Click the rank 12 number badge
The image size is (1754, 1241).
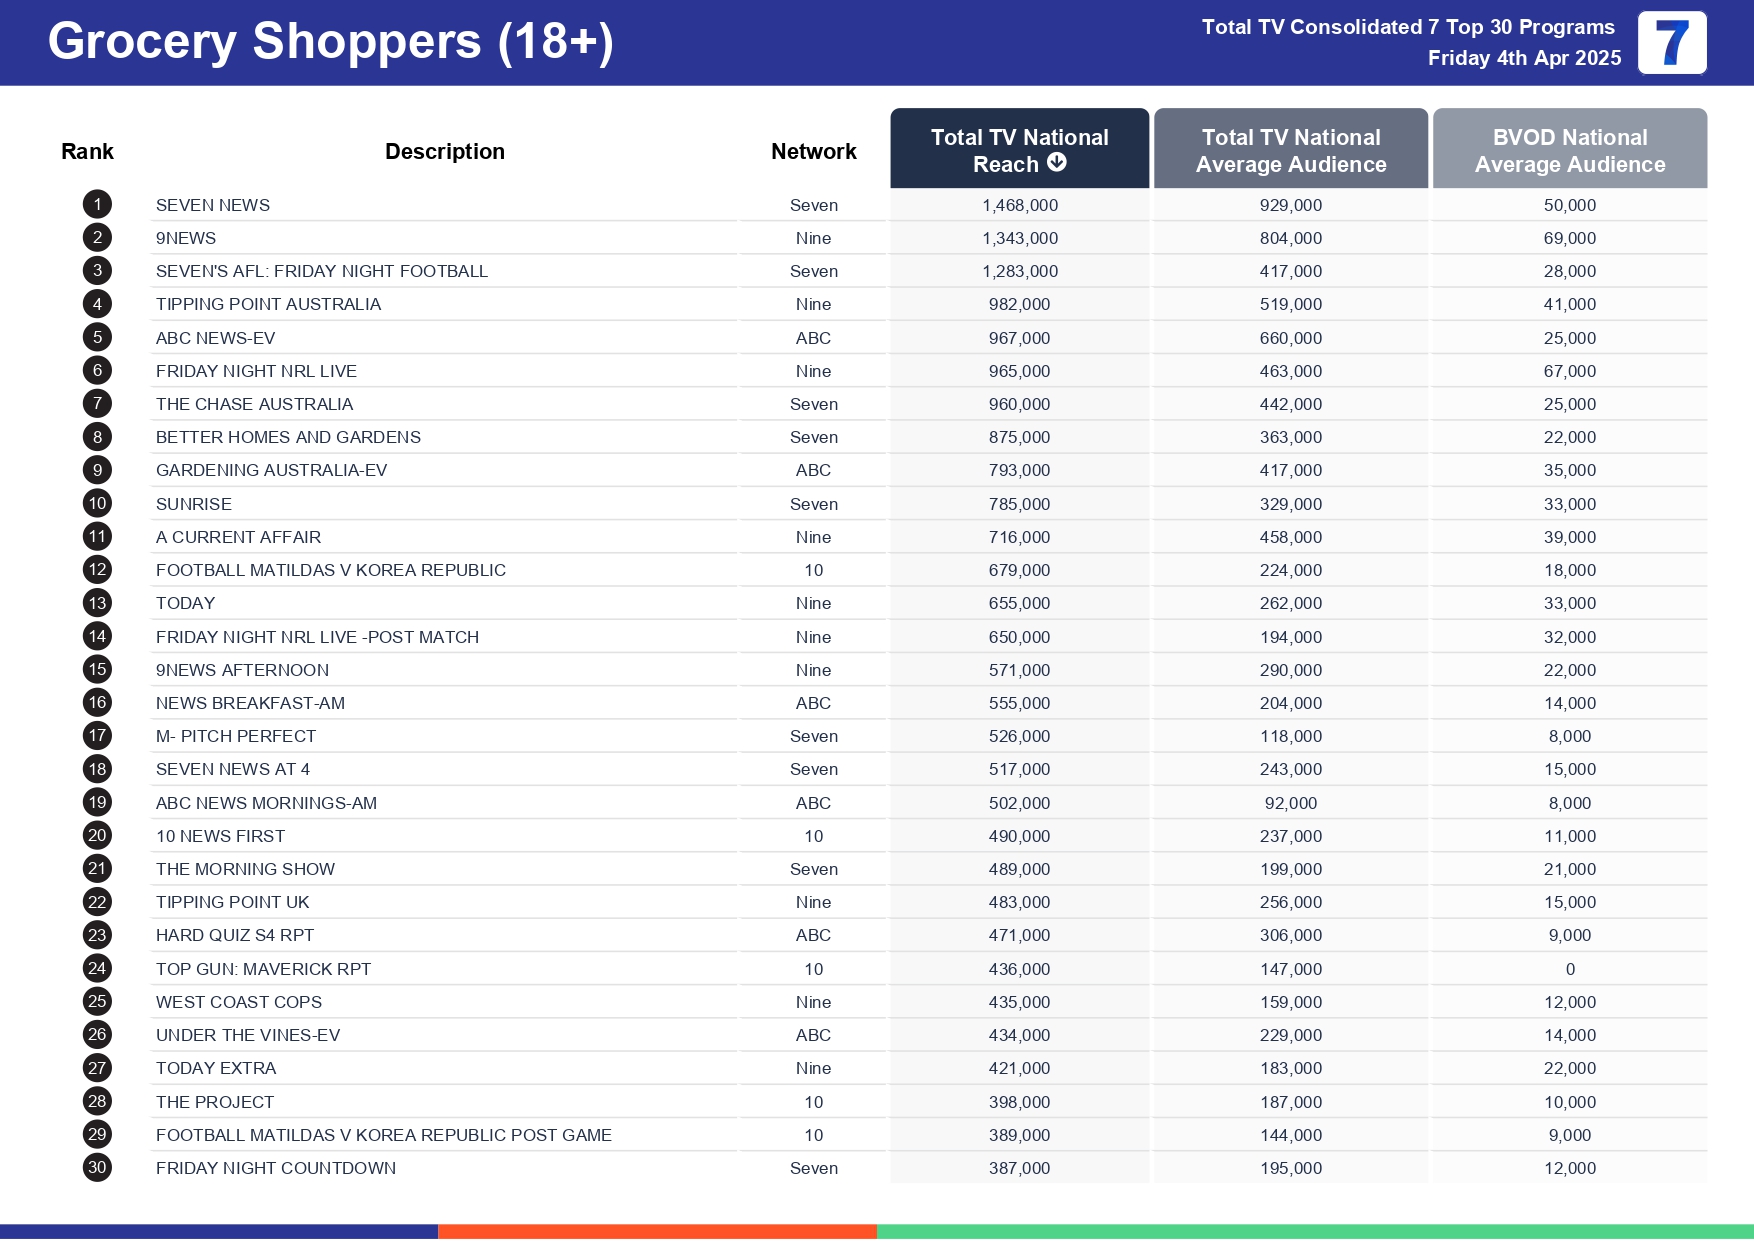[97, 570]
